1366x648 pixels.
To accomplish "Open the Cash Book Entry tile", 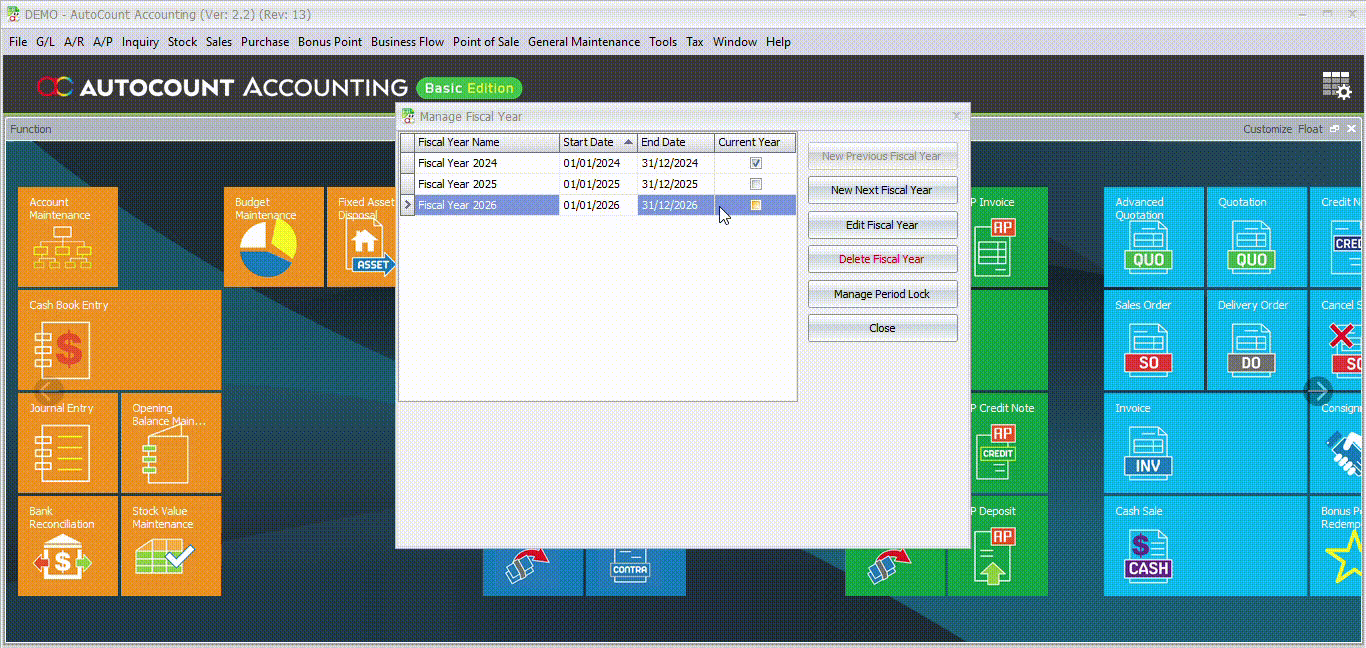I will [119, 340].
